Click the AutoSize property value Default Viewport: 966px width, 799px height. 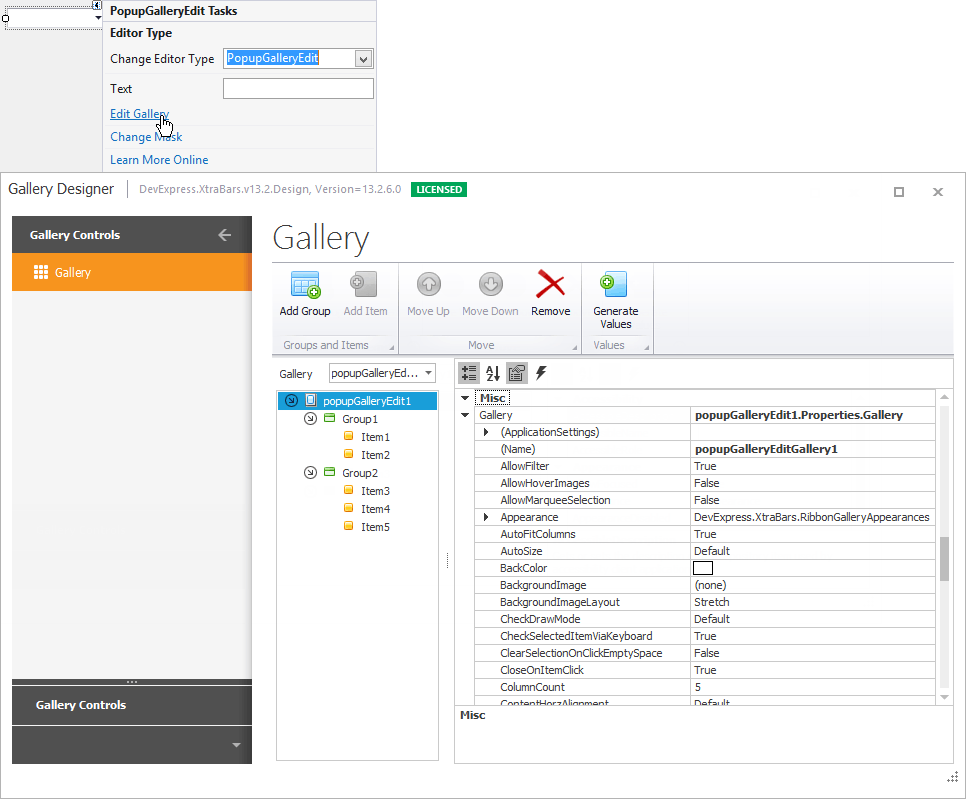712,551
